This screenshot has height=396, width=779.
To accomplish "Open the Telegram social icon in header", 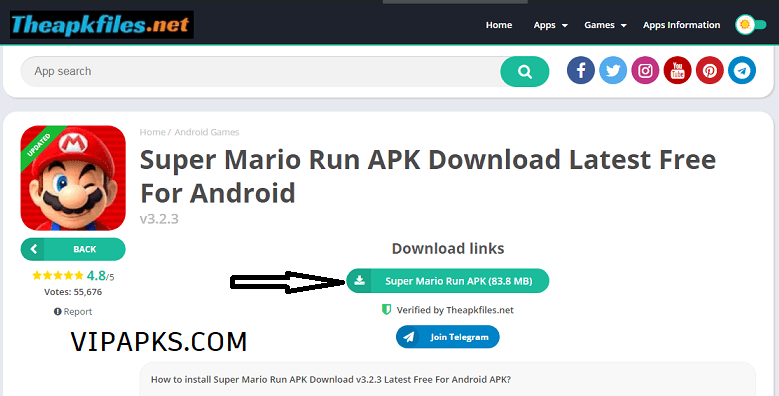I will (x=742, y=70).
